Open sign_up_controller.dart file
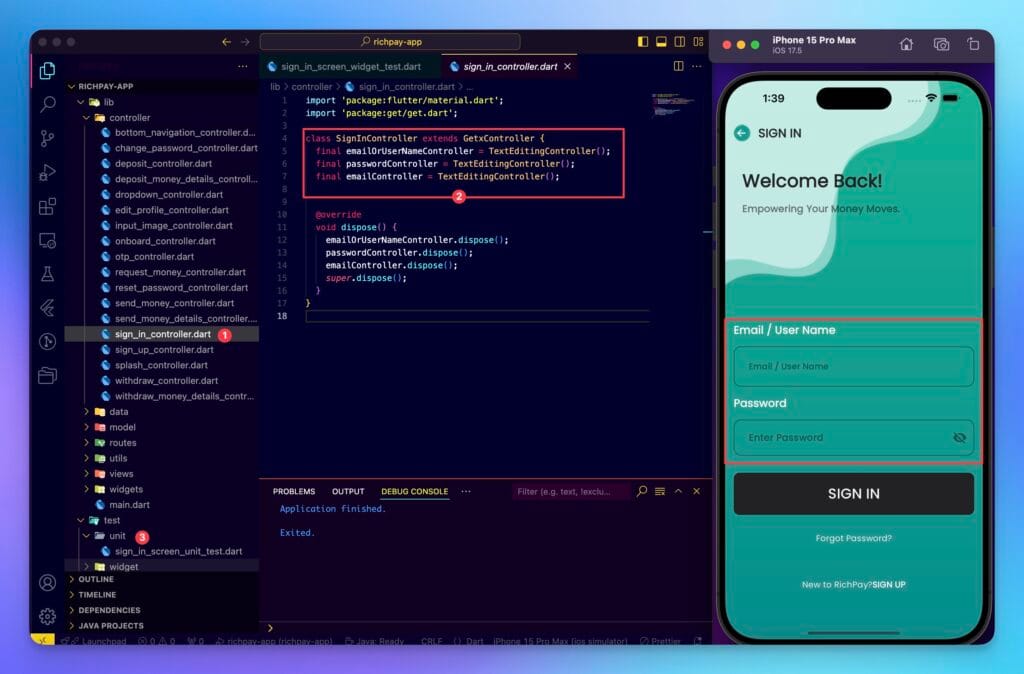This screenshot has width=1024, height=674. point(164,349)
